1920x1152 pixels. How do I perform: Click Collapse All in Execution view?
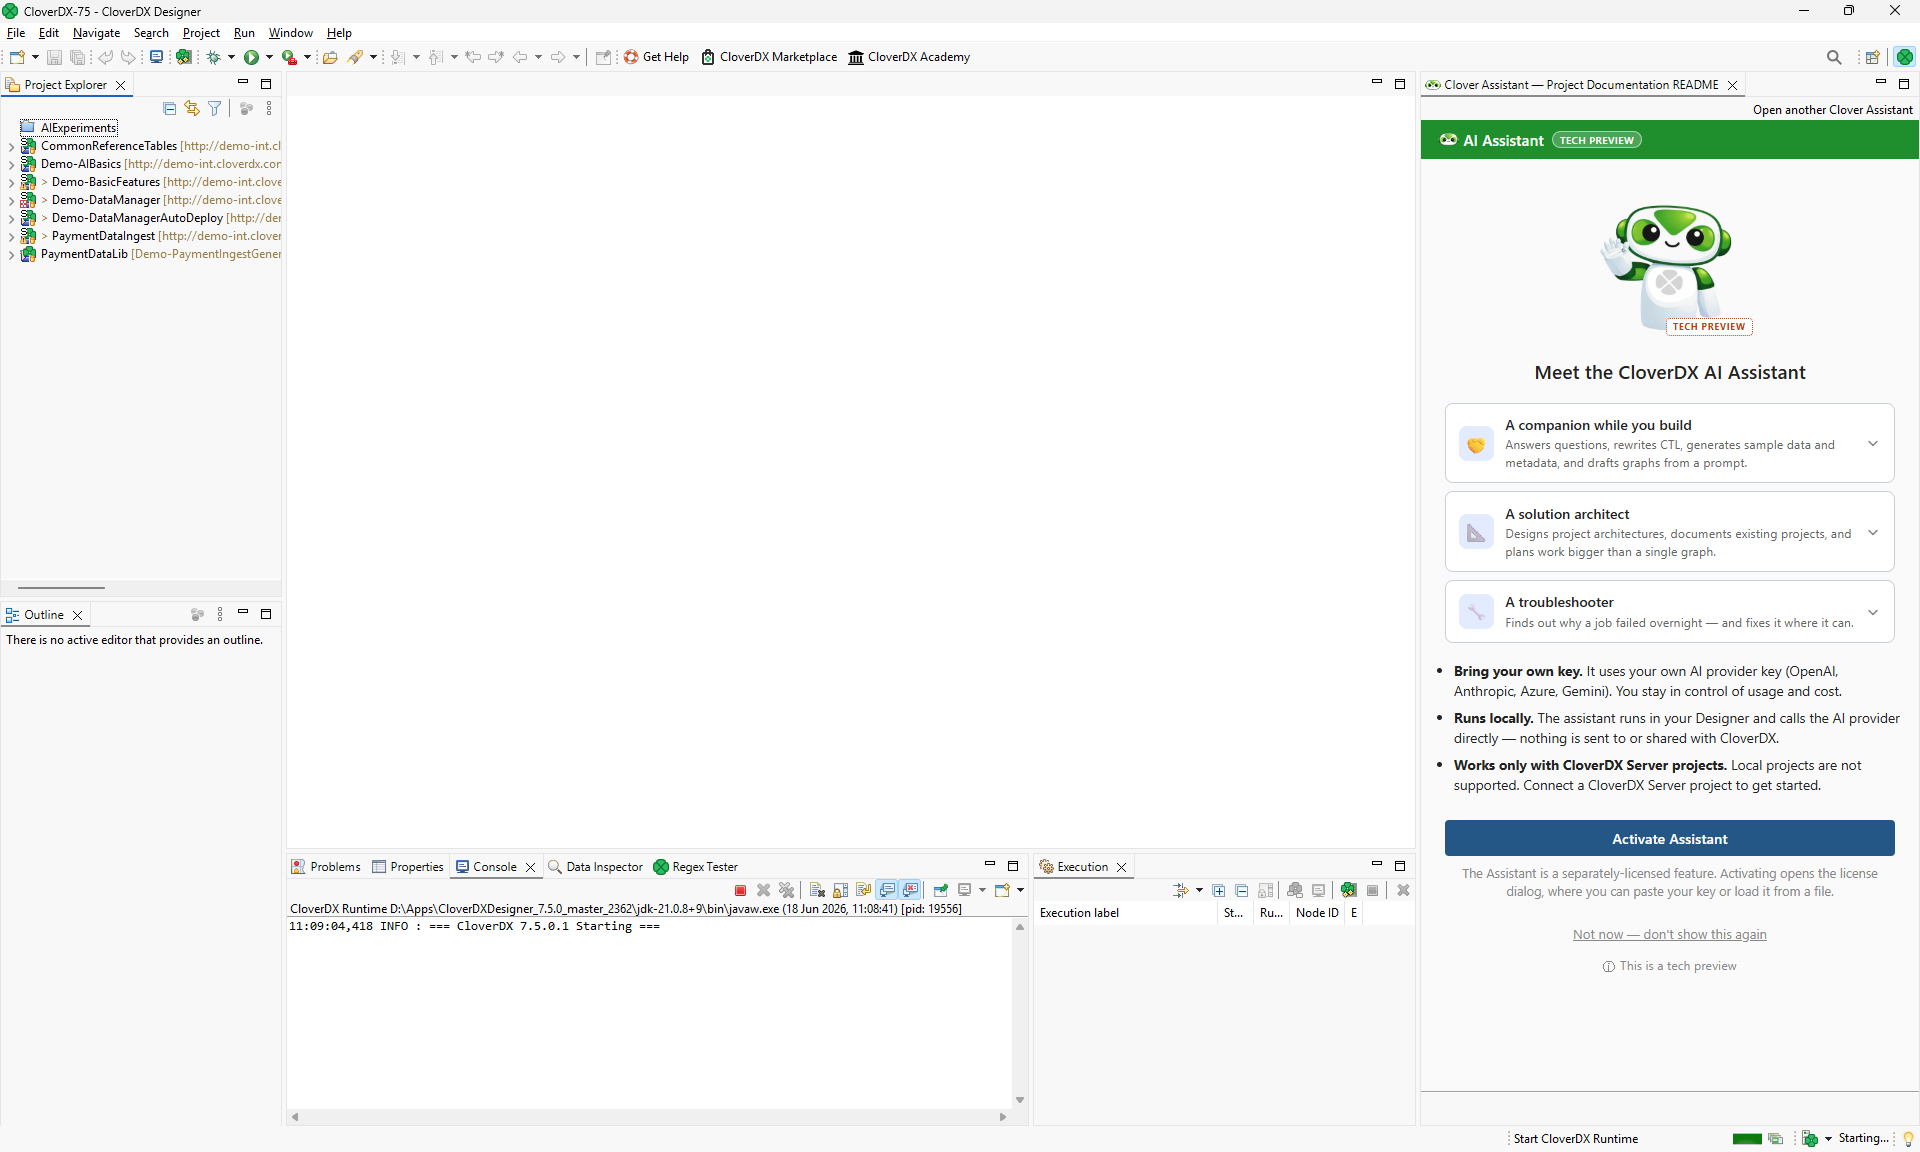coord(1241,890)
